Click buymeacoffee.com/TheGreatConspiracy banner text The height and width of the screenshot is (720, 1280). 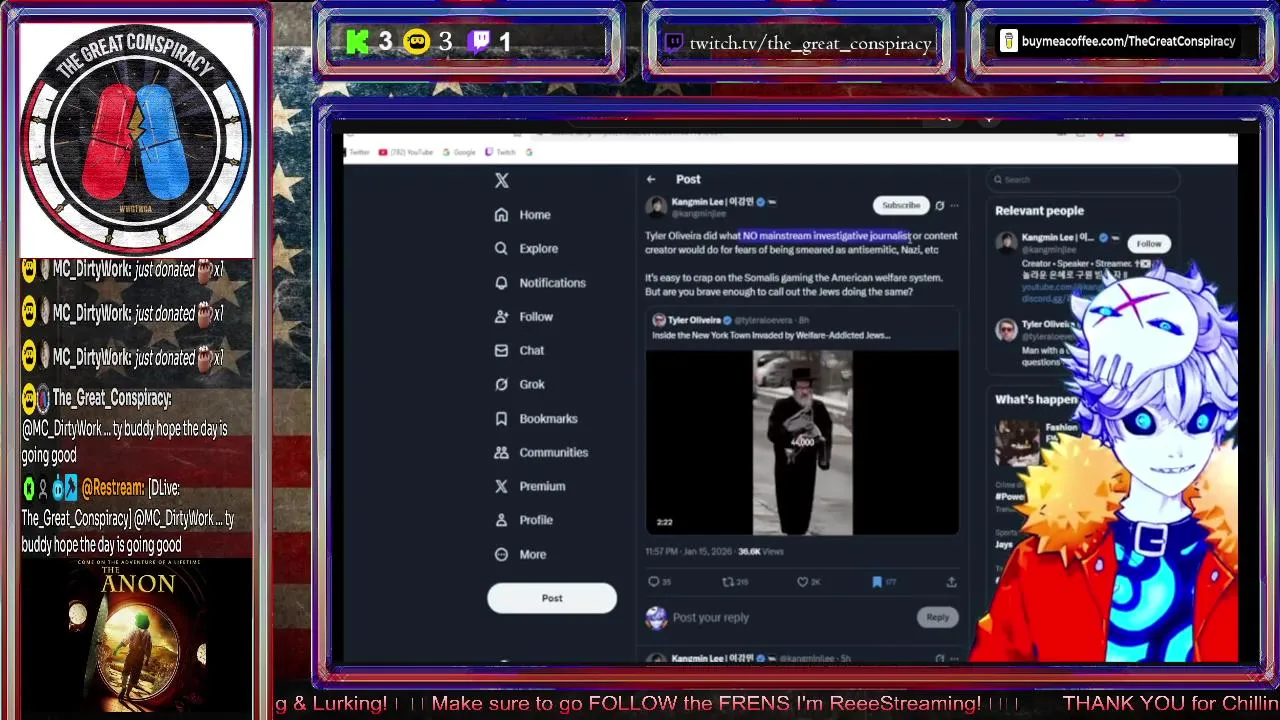click(1128, 42)
